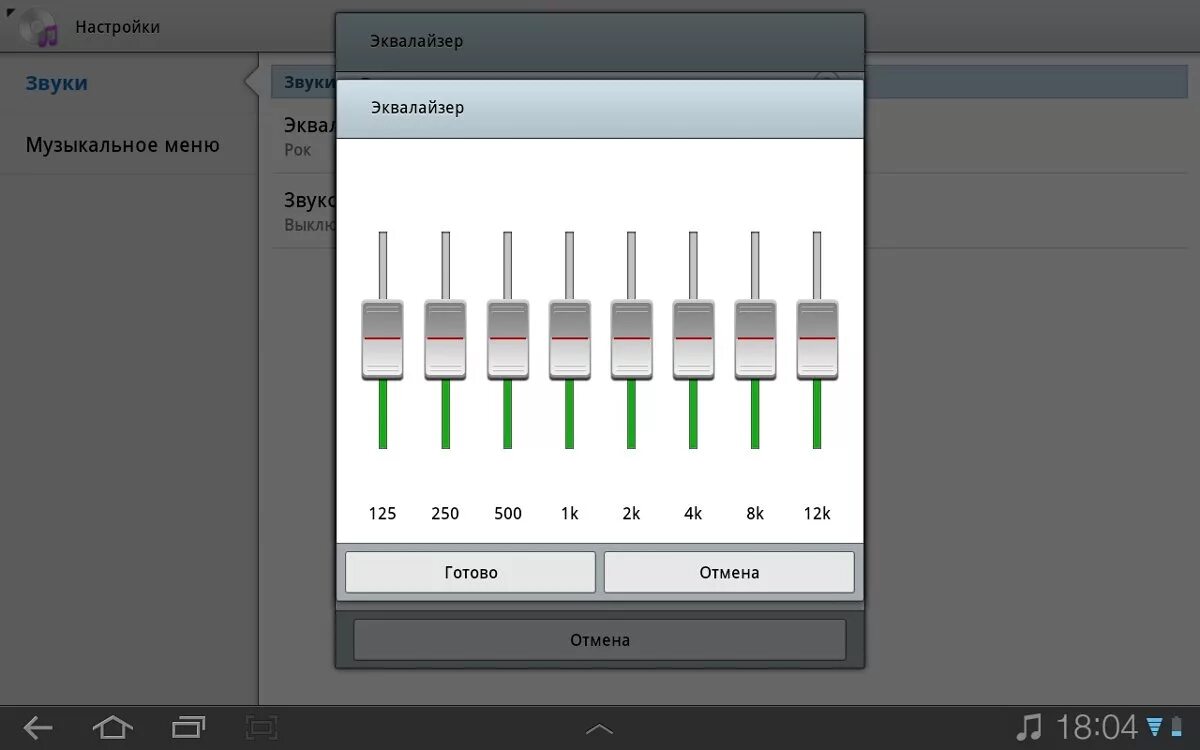Tap the upward chevron at bottom center
The width and height of the screenshot is (1200, 750).
[x=599, y=728]
